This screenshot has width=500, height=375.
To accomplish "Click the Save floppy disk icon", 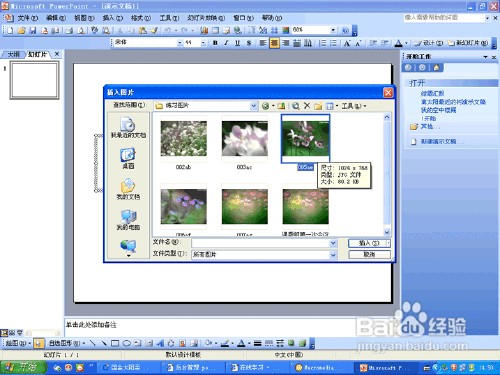I will coord(33,31).
